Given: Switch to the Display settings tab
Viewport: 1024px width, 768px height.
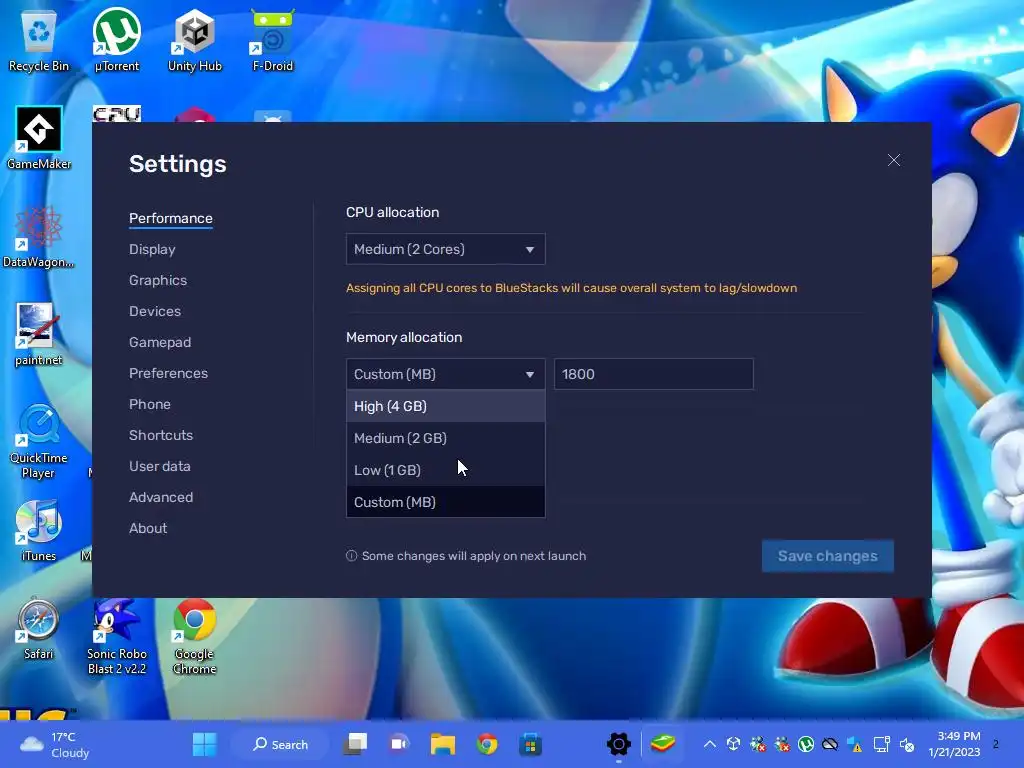Looking at the screenshot, I should pos(152,249).
